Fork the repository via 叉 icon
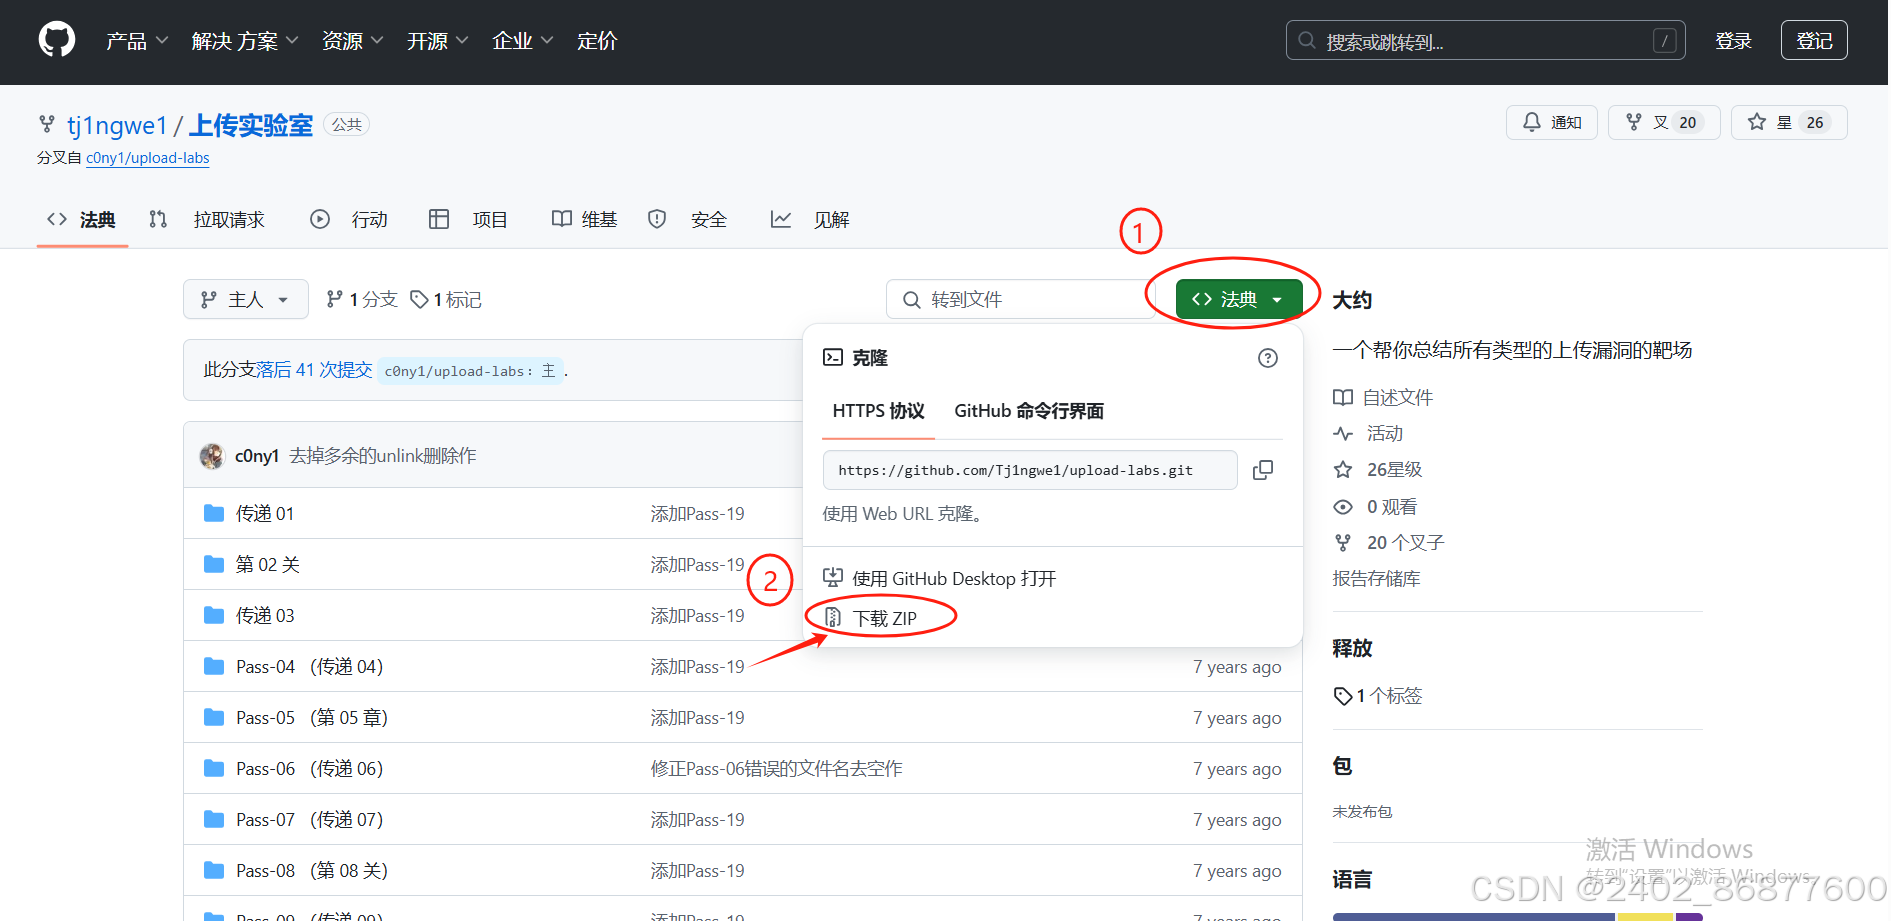 click(1663, 122)
